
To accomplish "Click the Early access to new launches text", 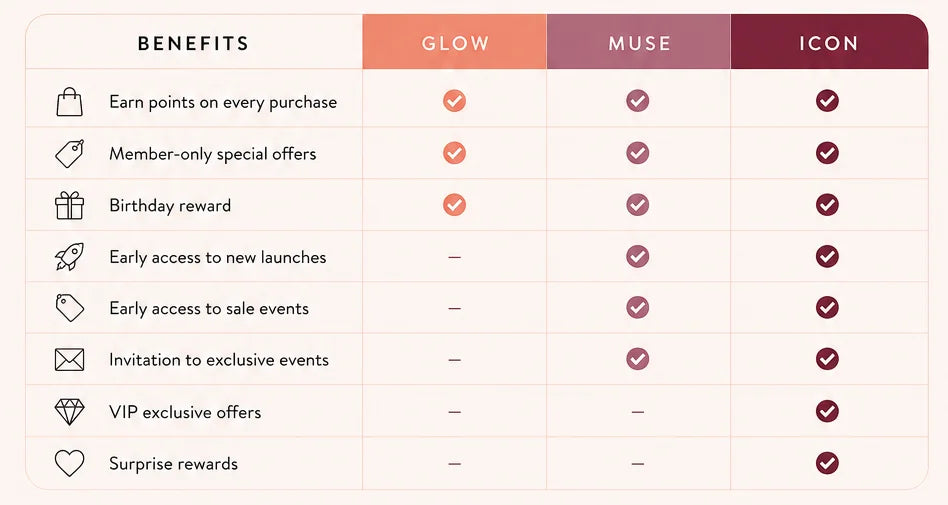I will tap(218, 258).
